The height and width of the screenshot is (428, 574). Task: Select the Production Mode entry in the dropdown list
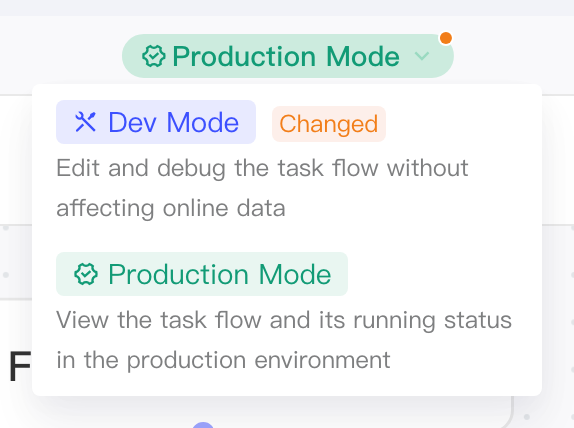[x=202, y=274]
